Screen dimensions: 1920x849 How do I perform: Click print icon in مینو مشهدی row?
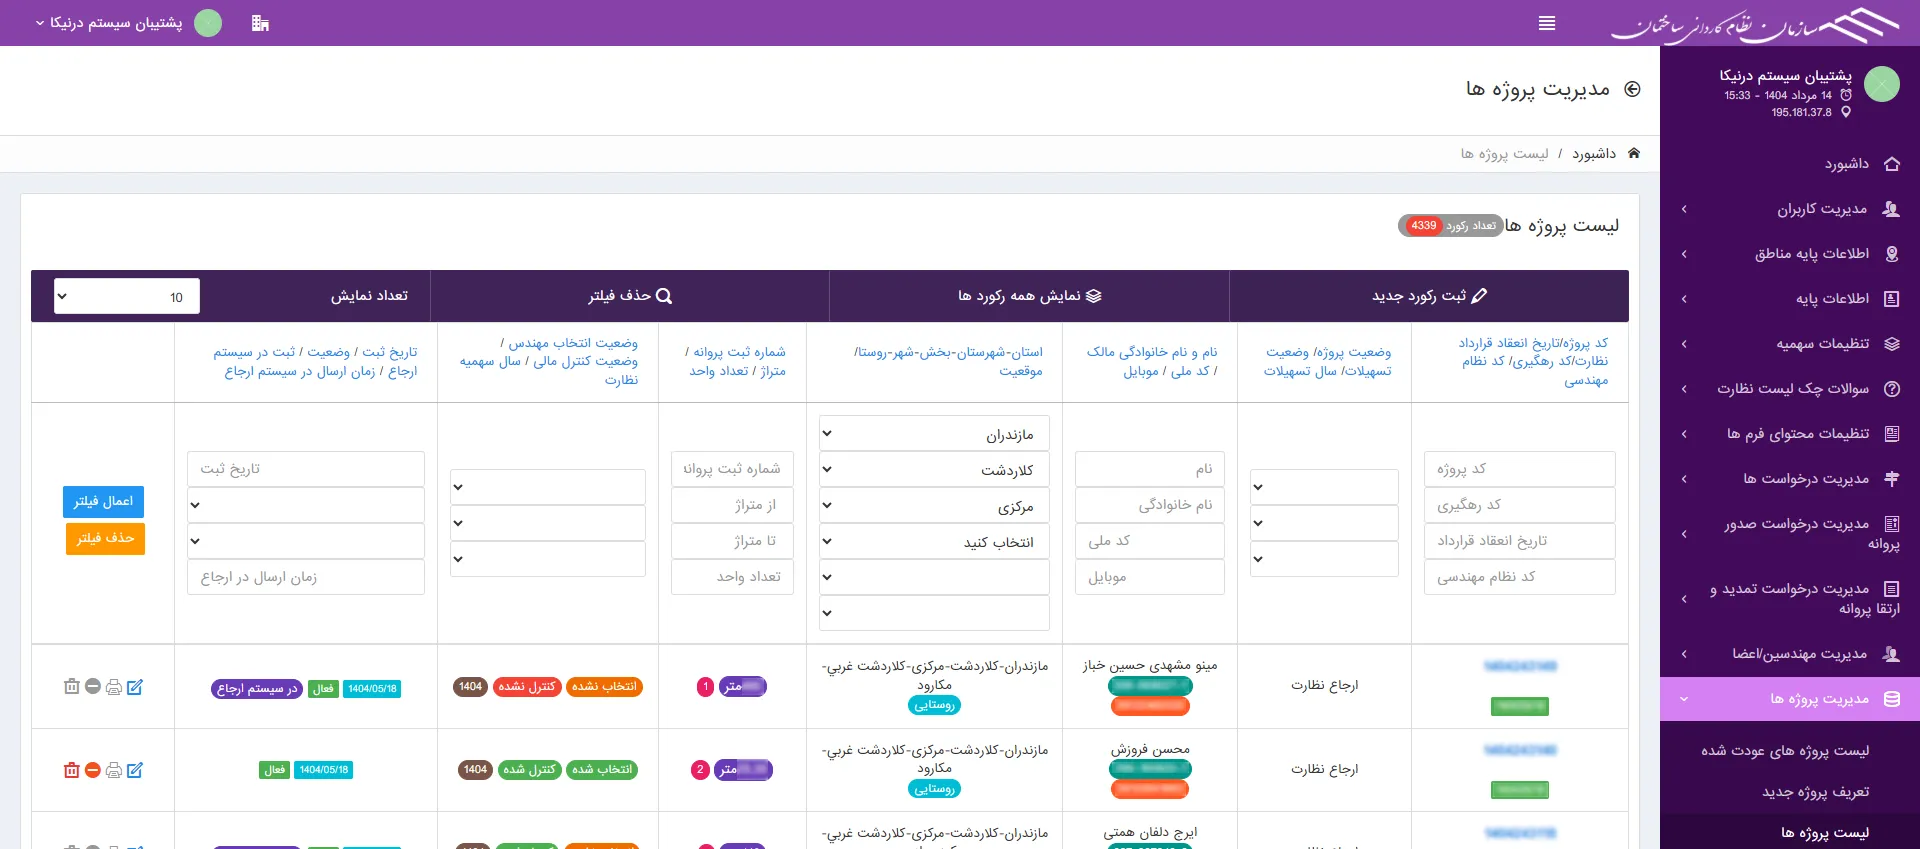[x=114, y=687]
